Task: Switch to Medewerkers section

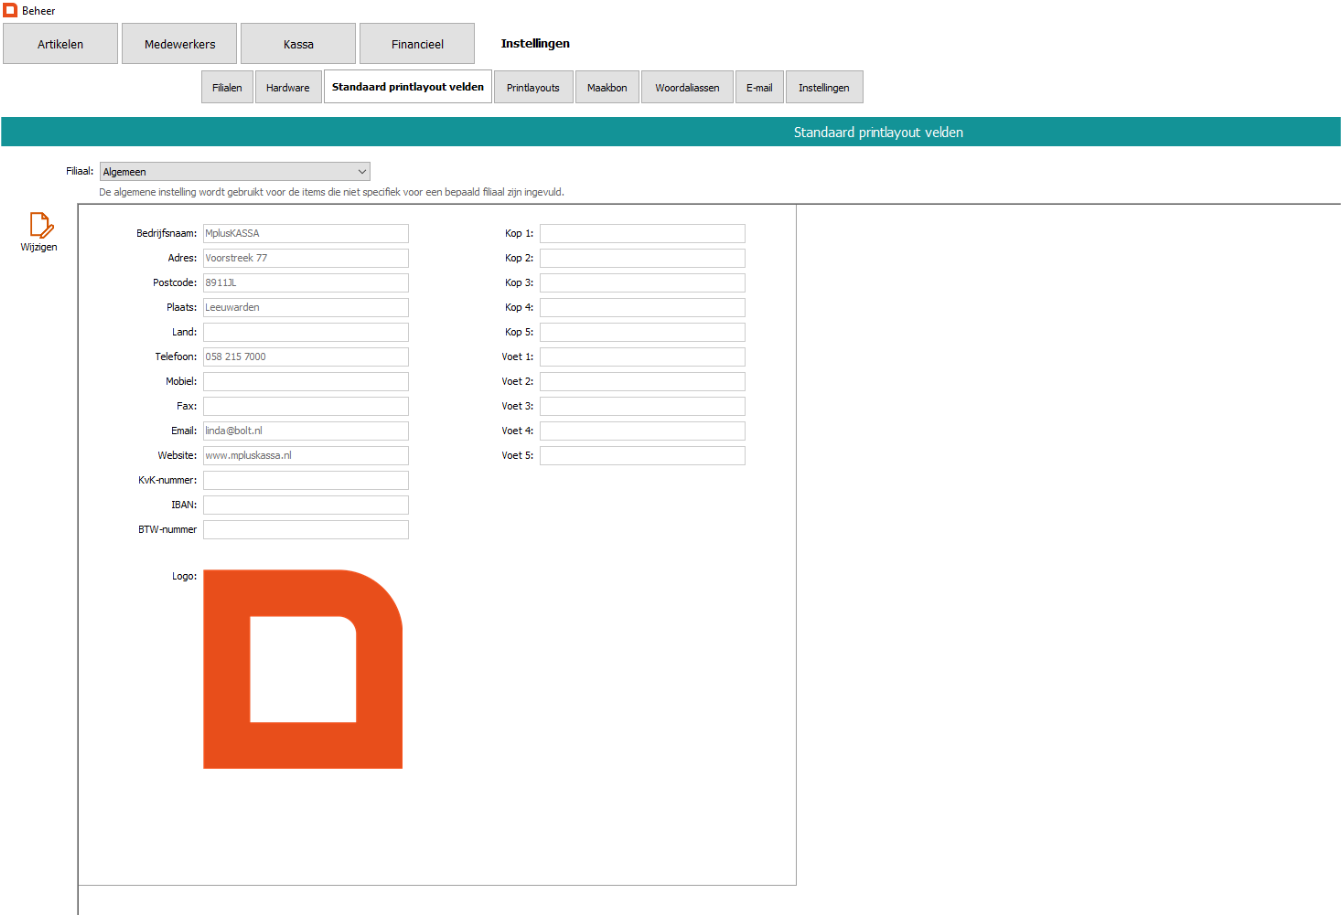Action: click(x=180, y=44)
